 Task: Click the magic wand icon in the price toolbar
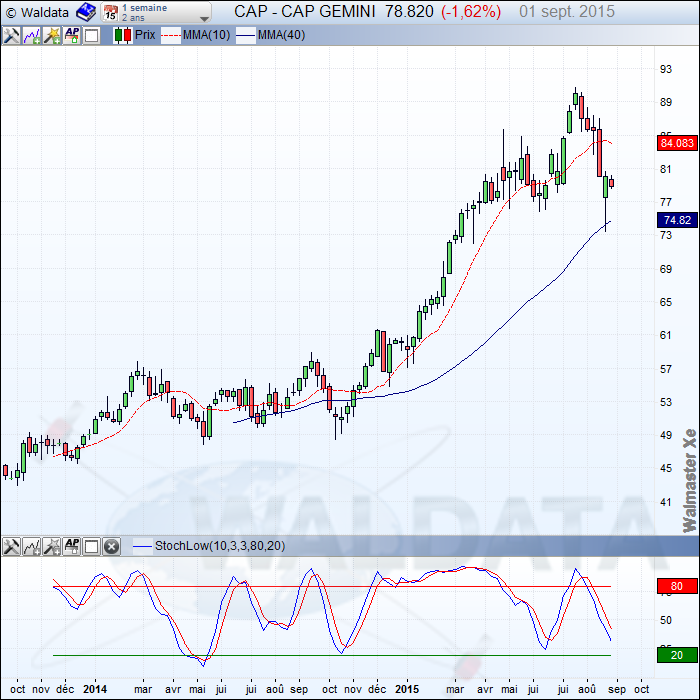[x=52, y=35]
